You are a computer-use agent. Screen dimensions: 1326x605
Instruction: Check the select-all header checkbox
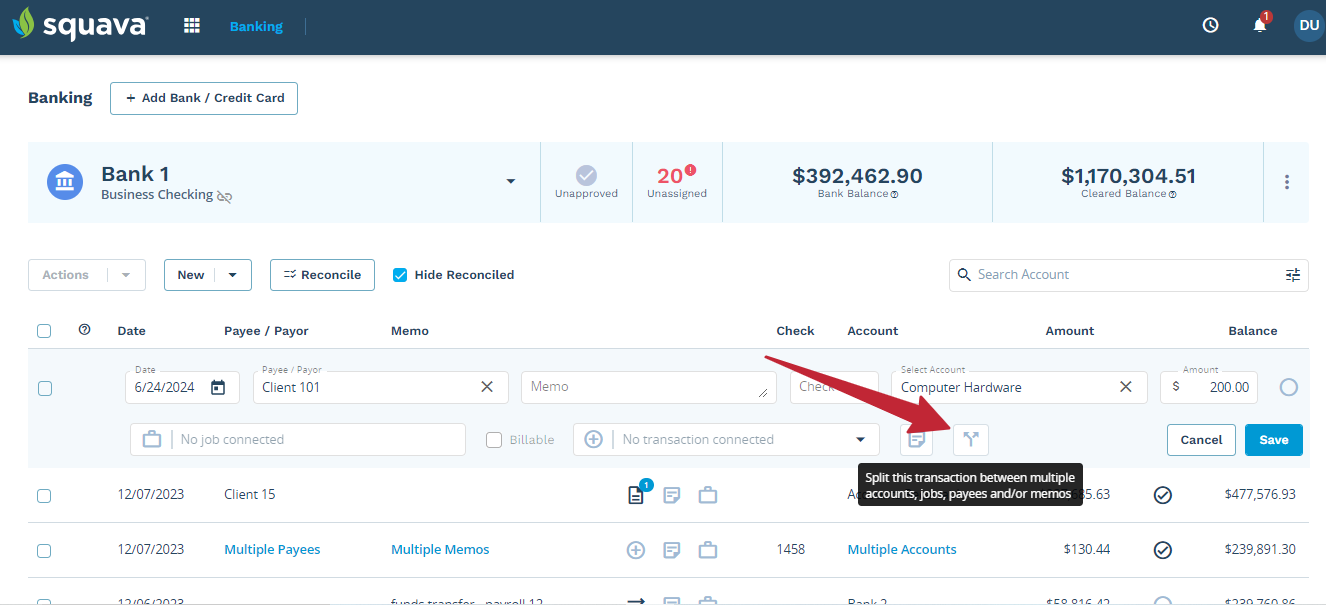click(x=44, y=331)
